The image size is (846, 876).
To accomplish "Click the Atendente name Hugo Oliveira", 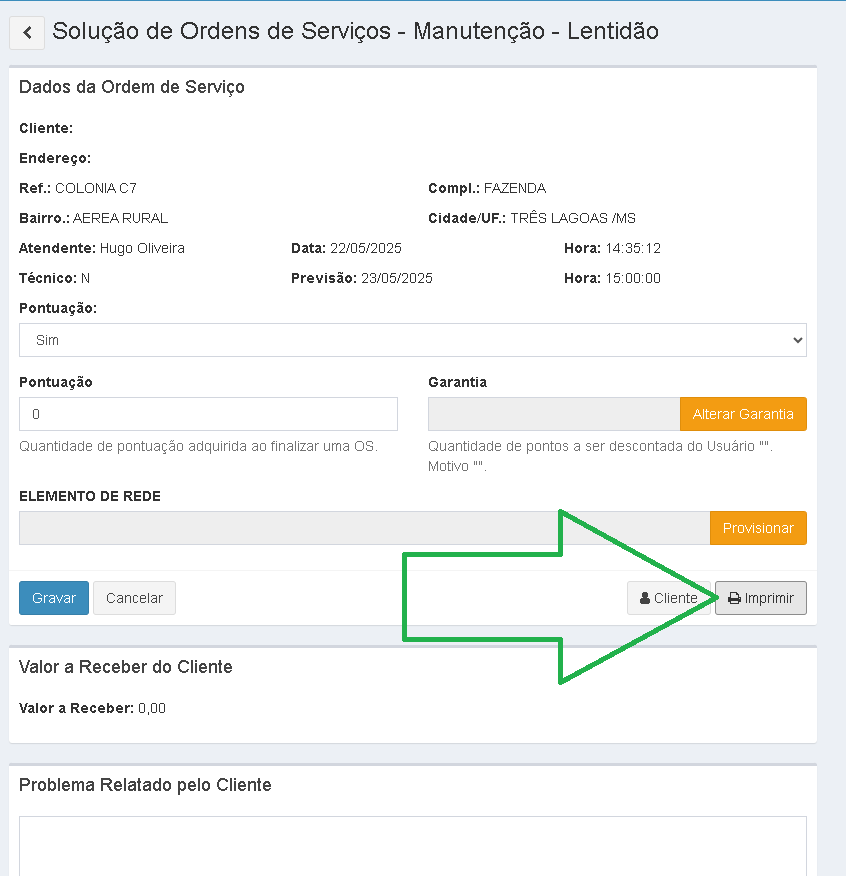I will pos(142,248).
